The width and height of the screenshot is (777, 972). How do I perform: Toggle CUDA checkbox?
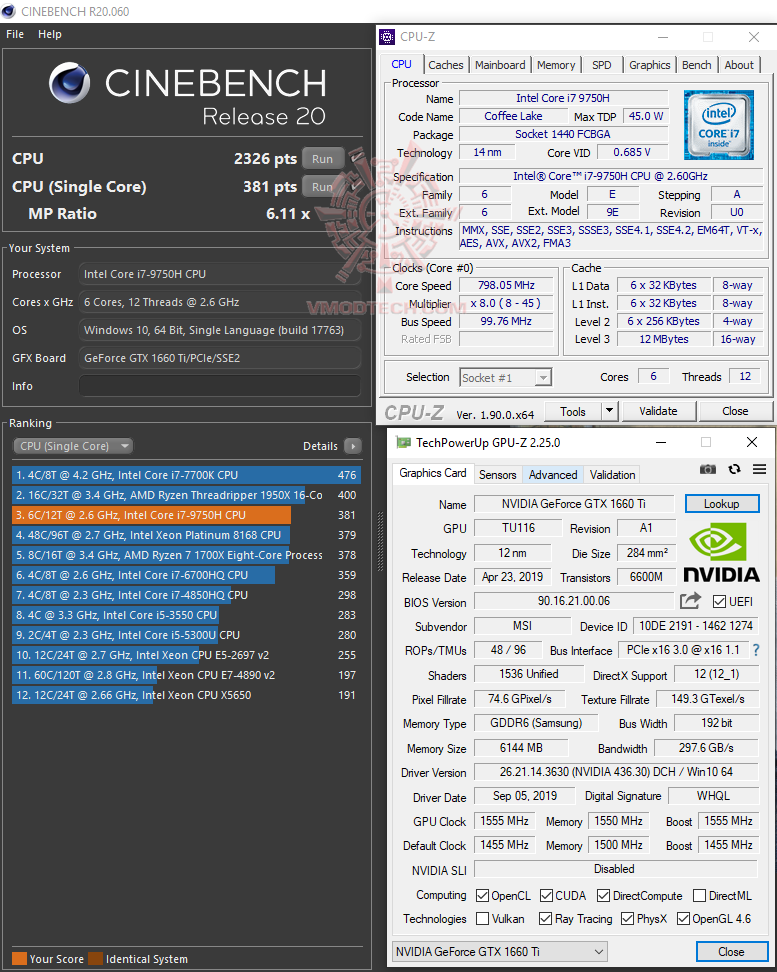(546, 896)
